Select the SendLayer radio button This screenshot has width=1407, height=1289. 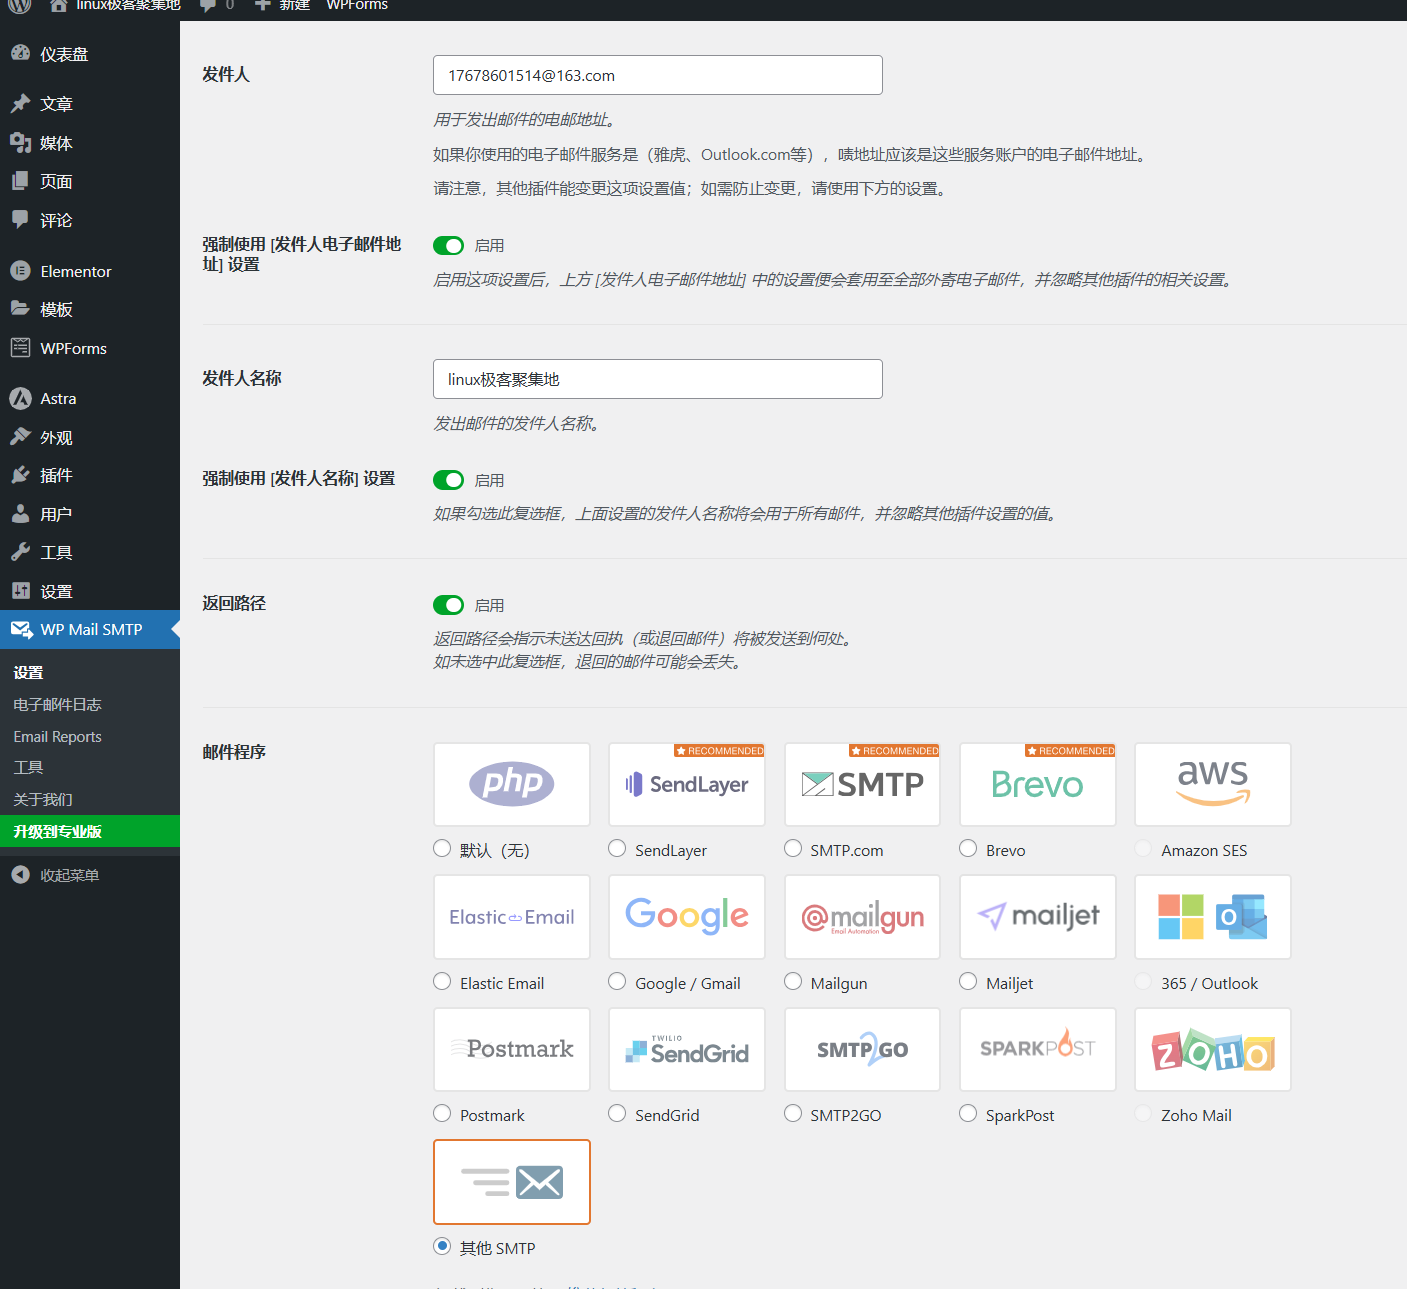point(617,848)
